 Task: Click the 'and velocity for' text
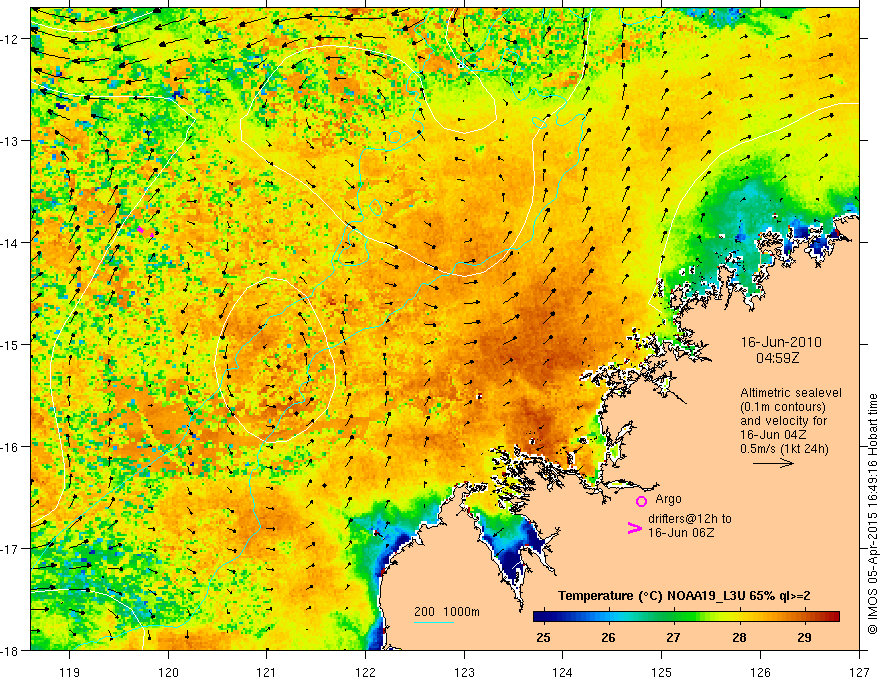(783, 421)
